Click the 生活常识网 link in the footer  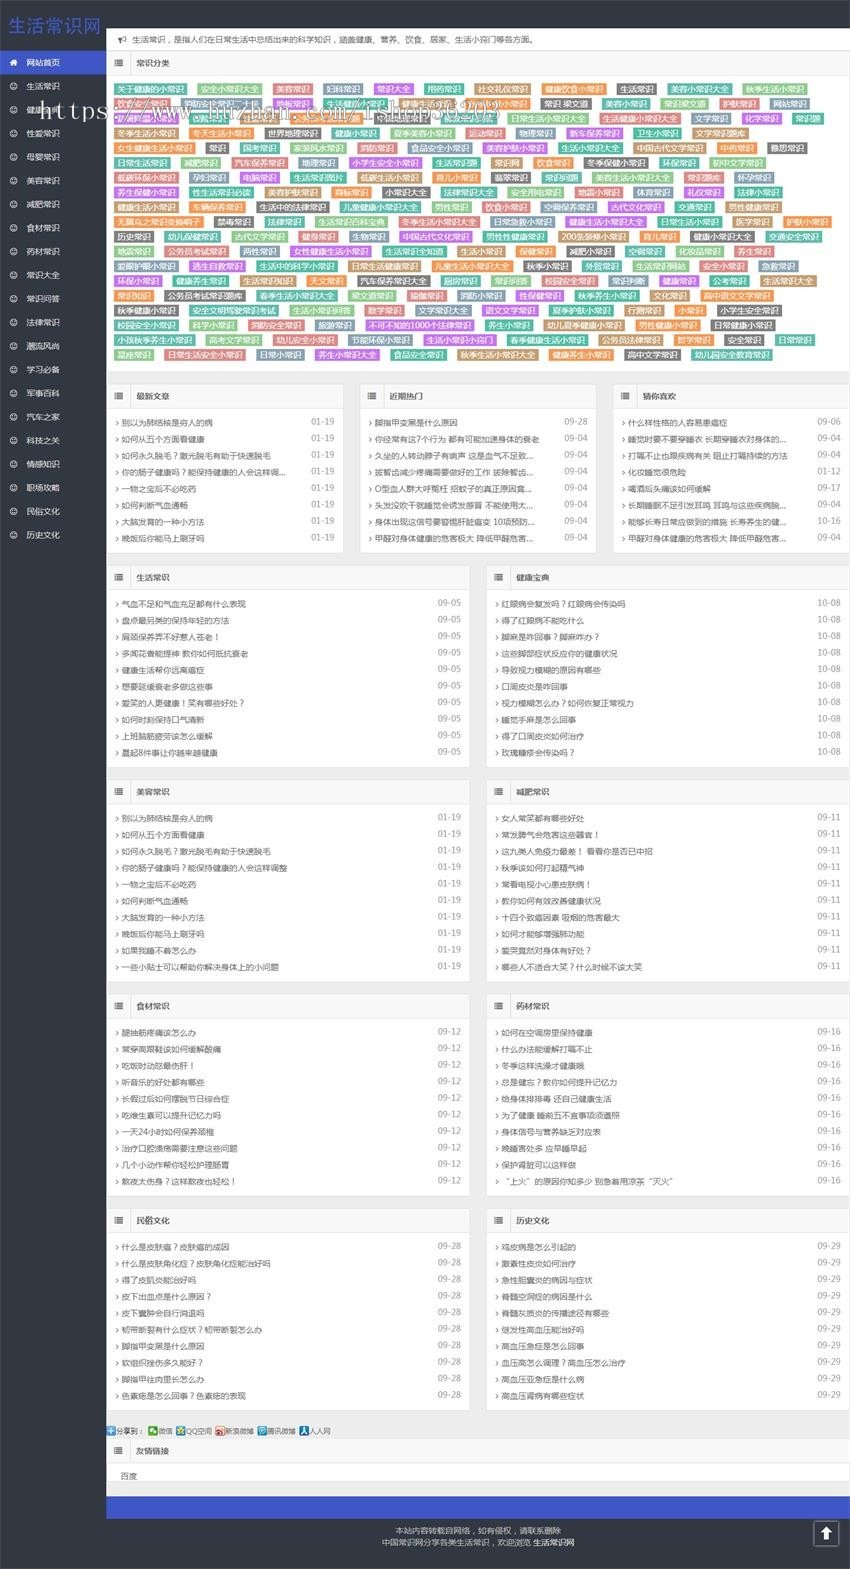(x=554, y=1542)
